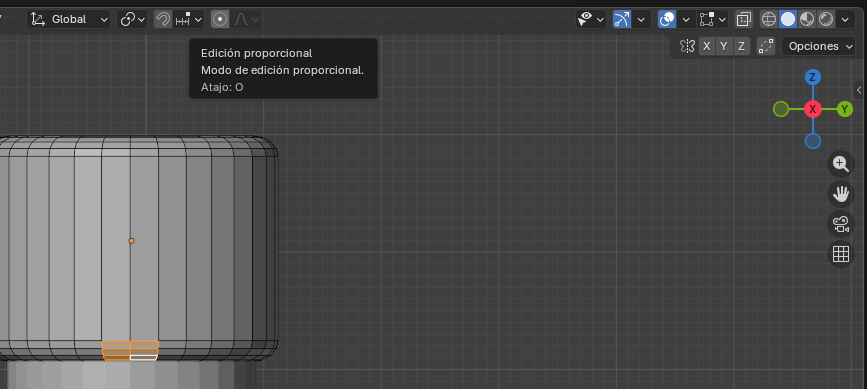Screen dimensions: 867x389
Task: Toggle the magnet snapping button
Action: [x=163, y=19]
